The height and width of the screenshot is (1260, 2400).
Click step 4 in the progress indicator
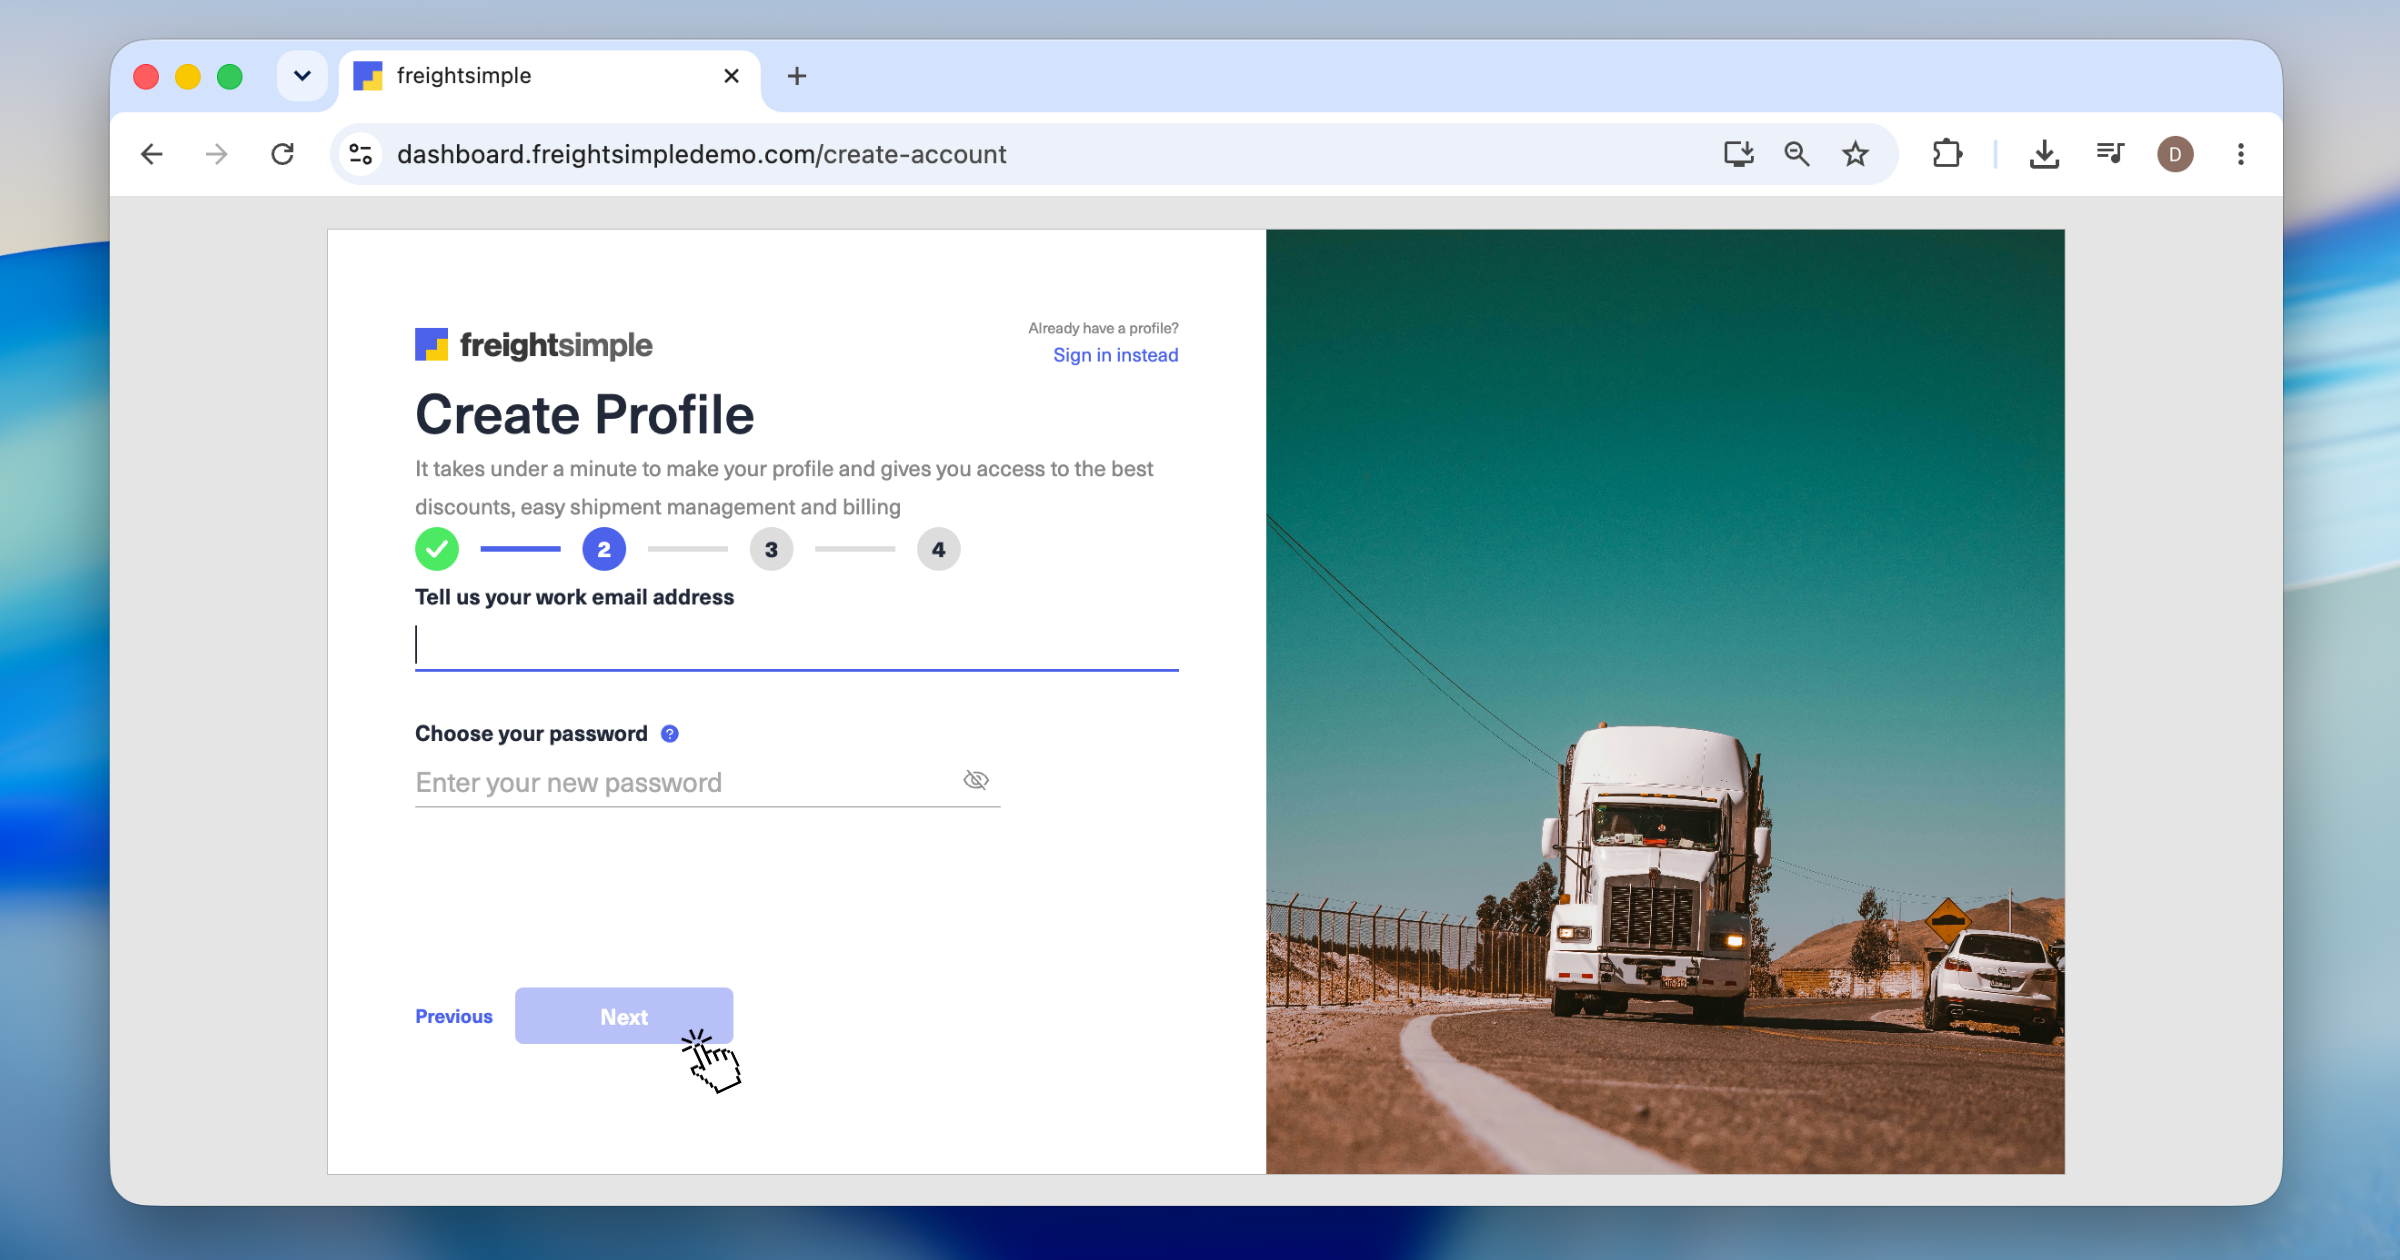(938, 549)
